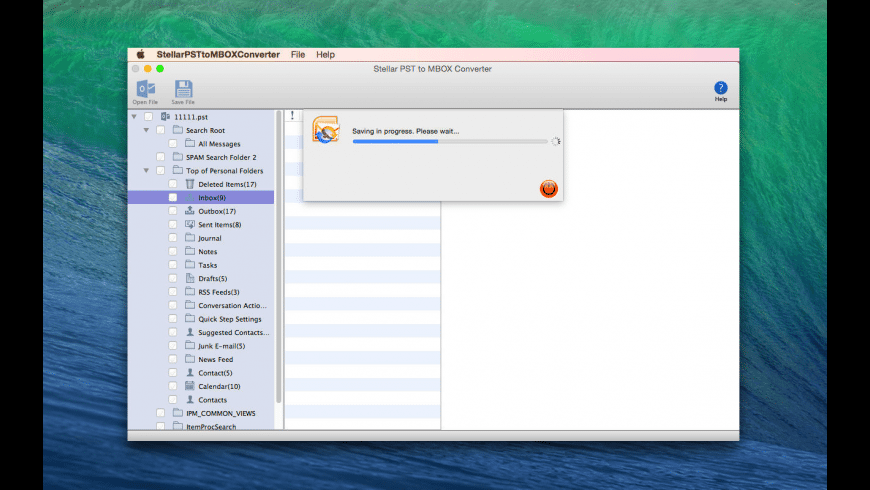Open the File menu
The width and height of the screenshot is (870, 490).
point(298,54)
